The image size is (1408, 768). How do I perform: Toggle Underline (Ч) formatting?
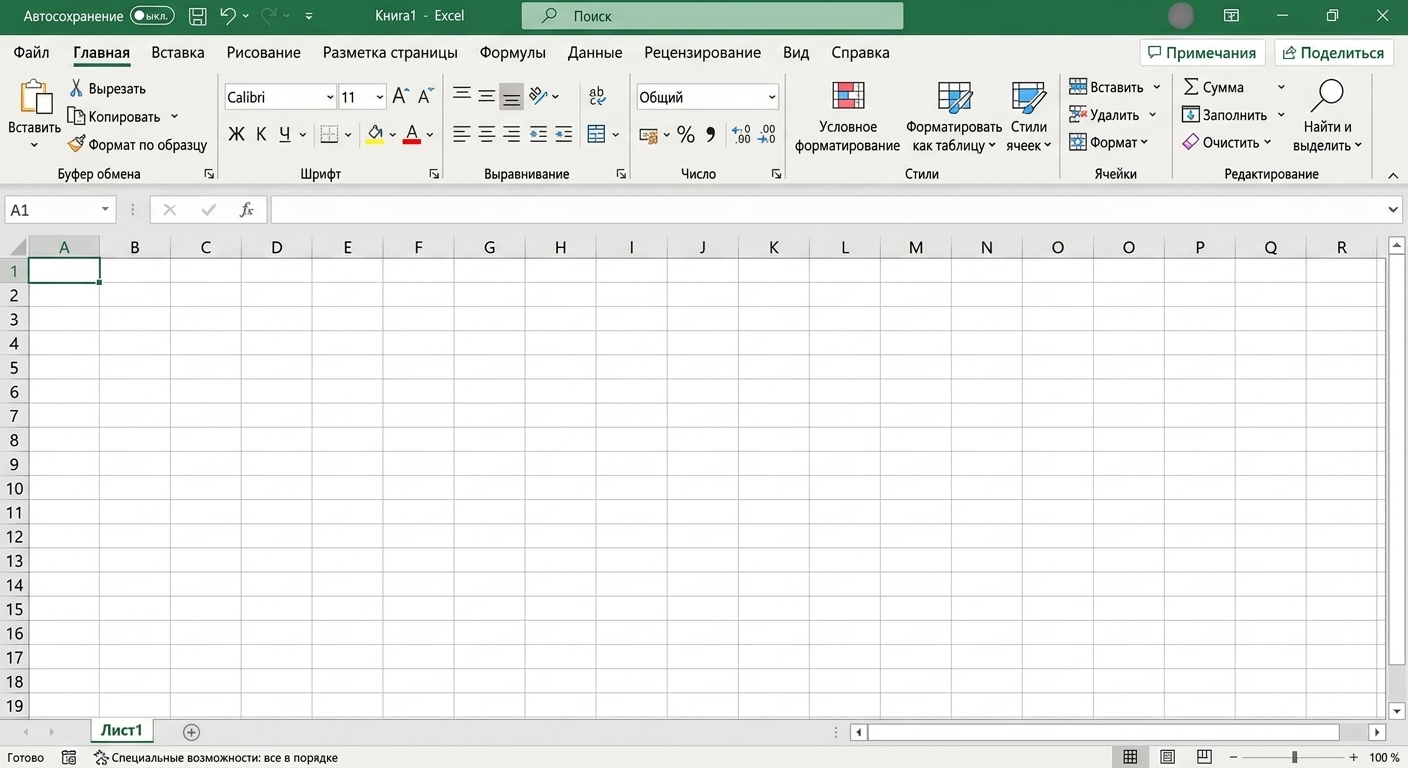(x=285, y=134)
